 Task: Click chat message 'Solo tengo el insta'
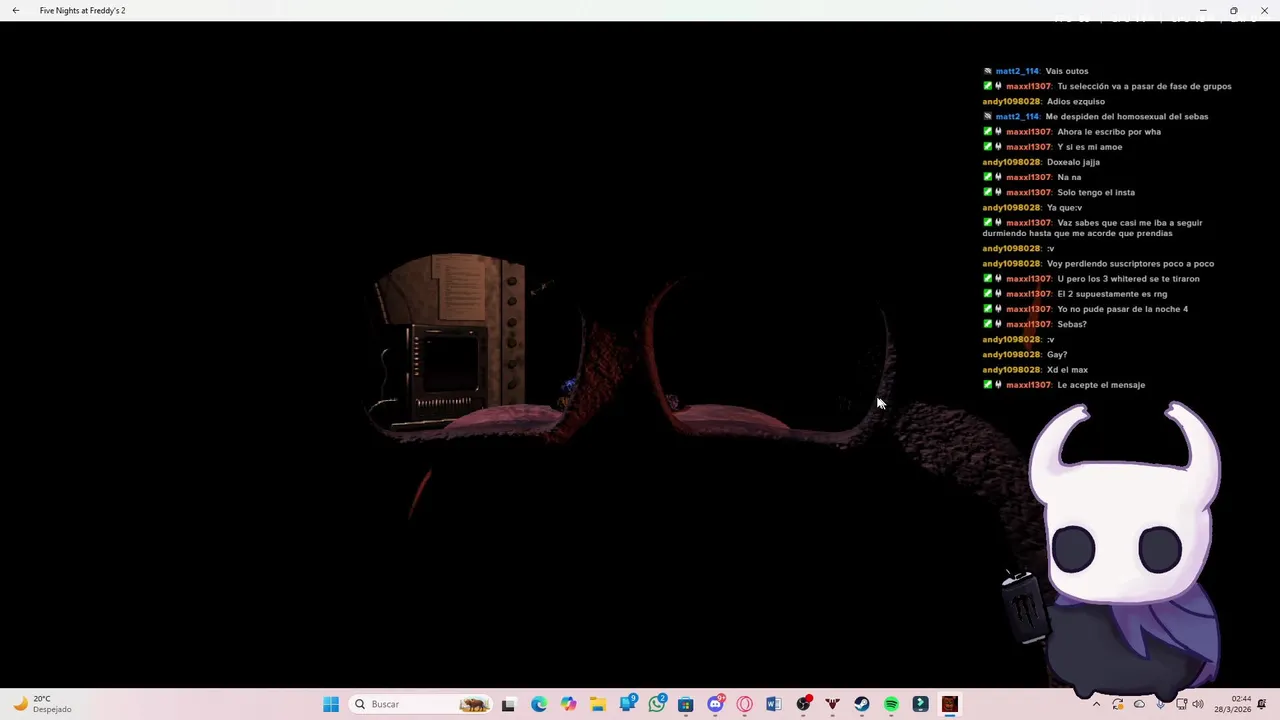click(1095, 192)
